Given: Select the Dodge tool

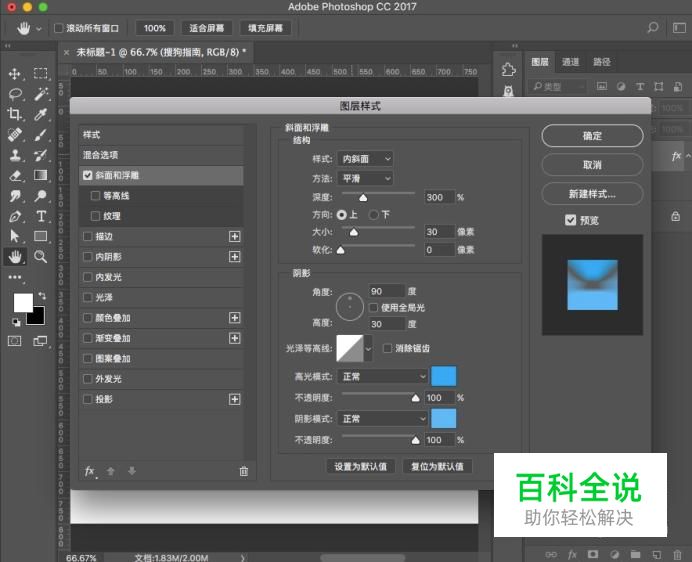Looking at the screenshot, I should 41,196.
